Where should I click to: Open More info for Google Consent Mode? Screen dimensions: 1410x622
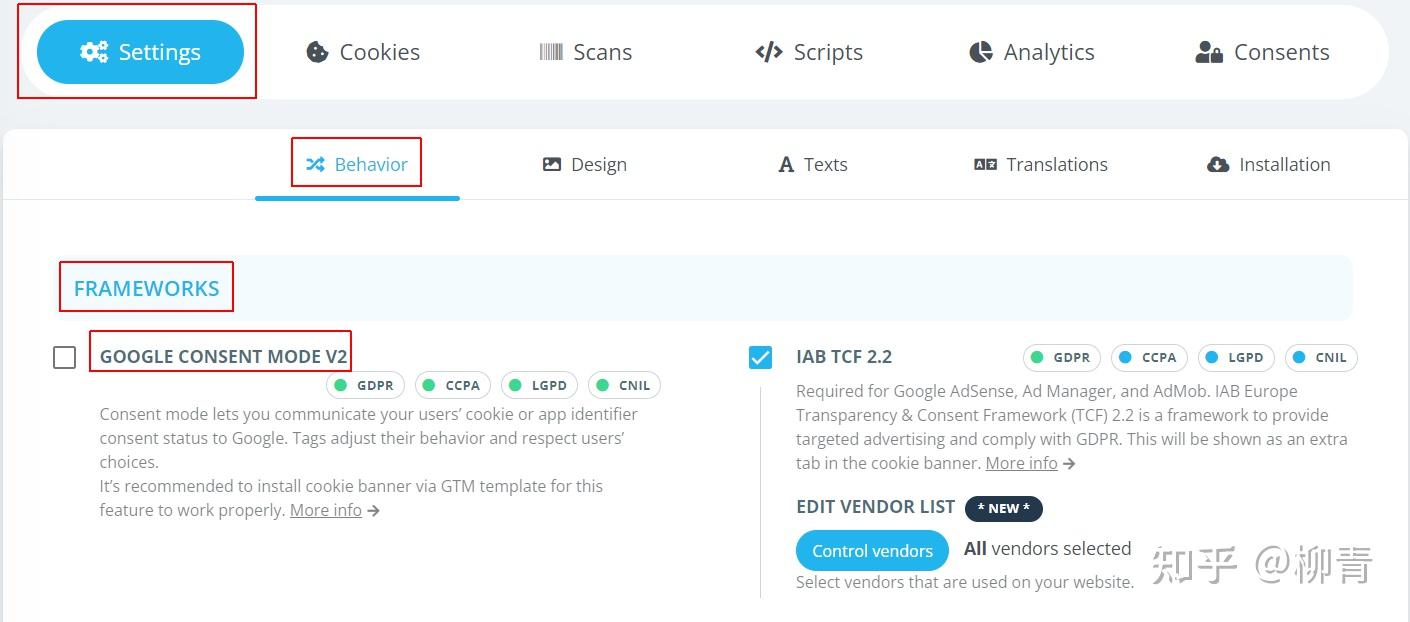[326, 510]
